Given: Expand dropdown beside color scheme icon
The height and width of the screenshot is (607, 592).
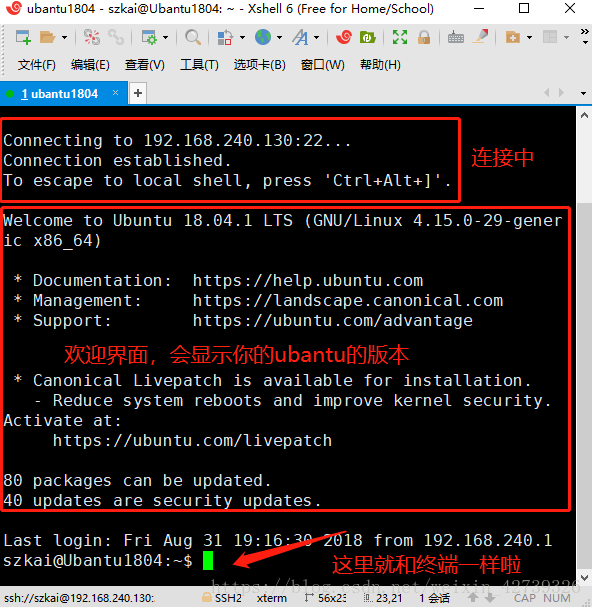Looking at the screenshot, I should click(242, 38).
